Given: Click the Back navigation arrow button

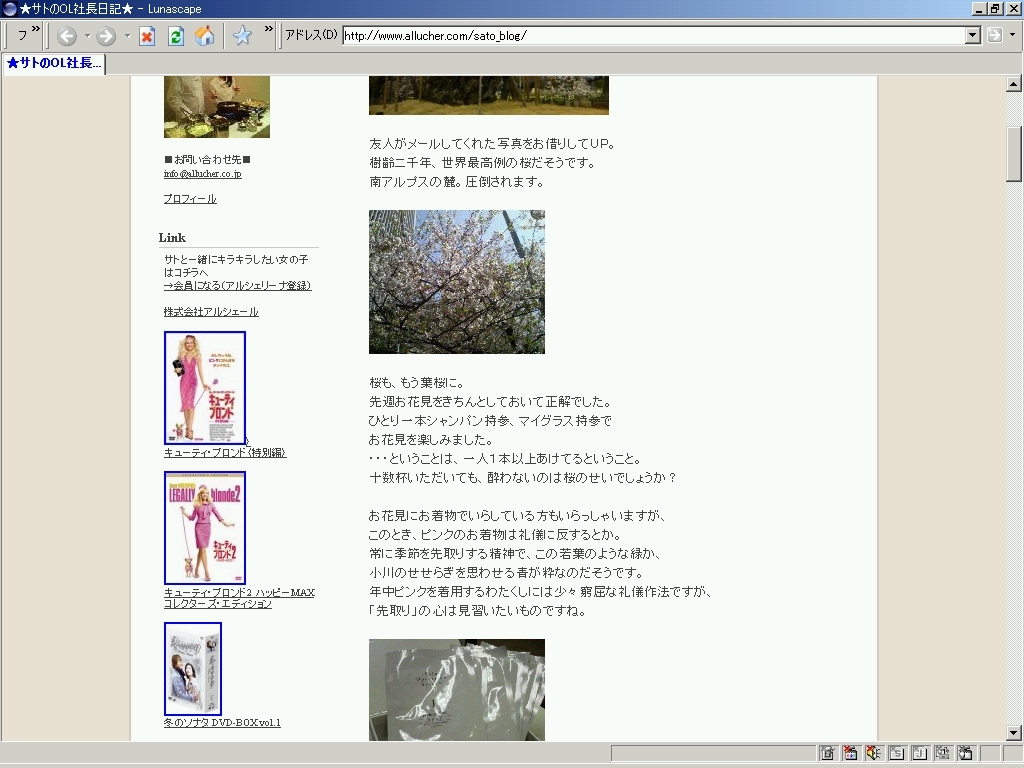Looking at the screenshot, I should tap(67, 37).
